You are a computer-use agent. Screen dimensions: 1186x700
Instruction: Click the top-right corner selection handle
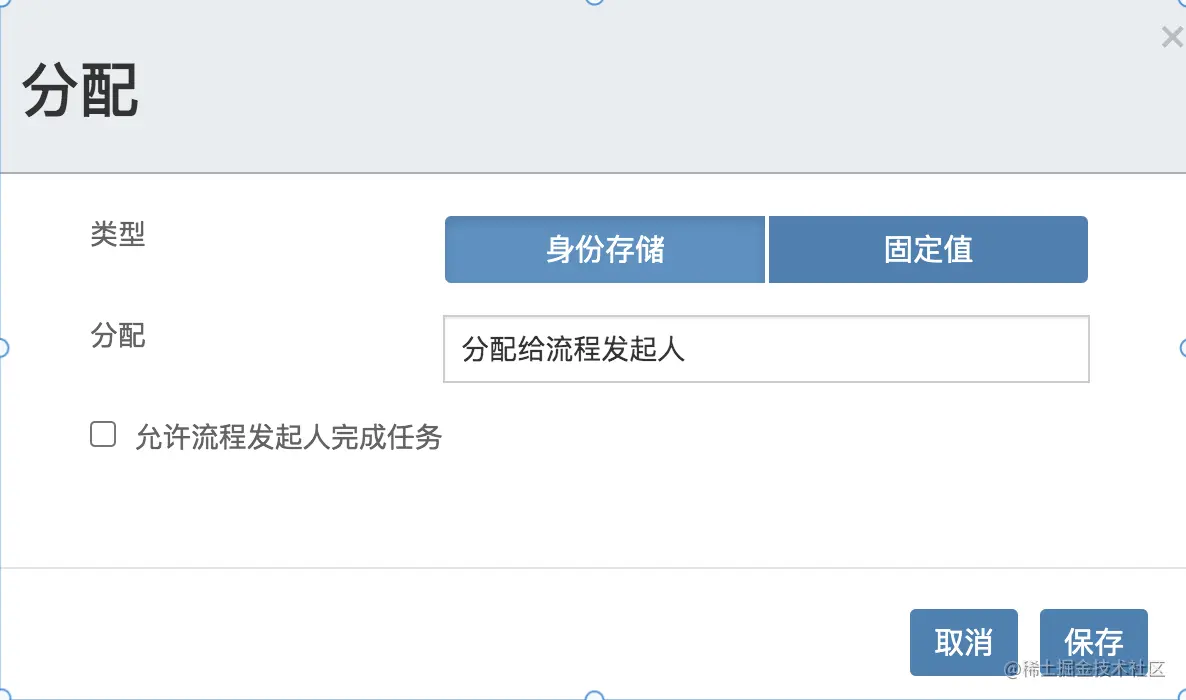1184,2
